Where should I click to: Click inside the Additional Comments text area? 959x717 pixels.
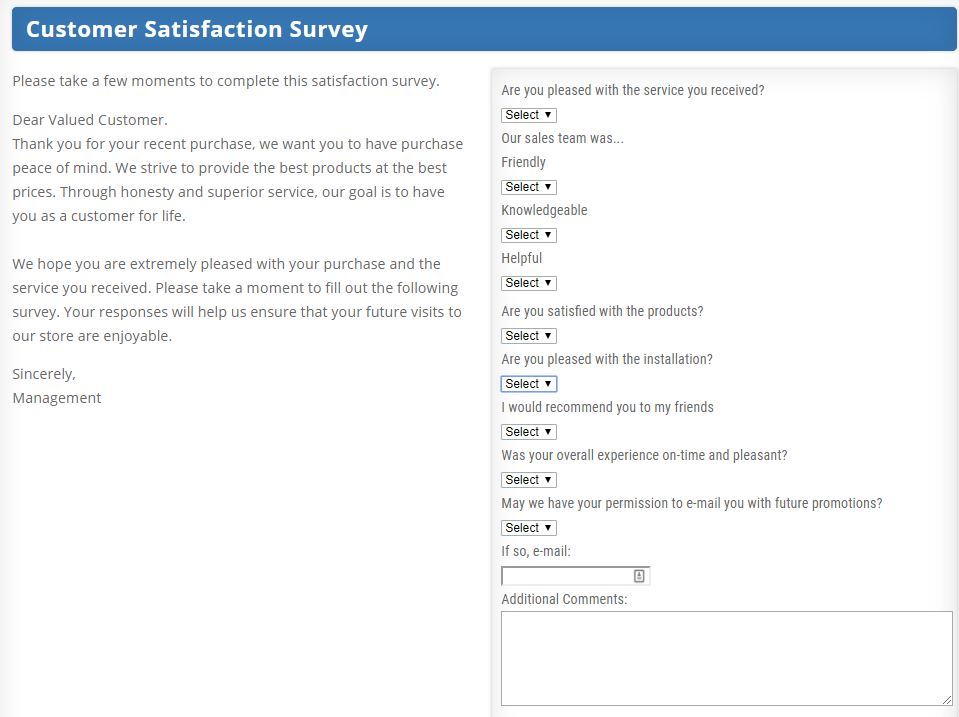pyautogui.click(x=727, y=658)
